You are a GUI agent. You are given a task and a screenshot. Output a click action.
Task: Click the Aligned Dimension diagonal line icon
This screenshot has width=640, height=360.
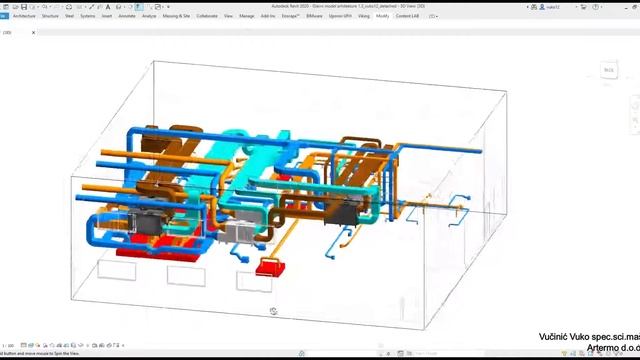click(x=92, y=7)
